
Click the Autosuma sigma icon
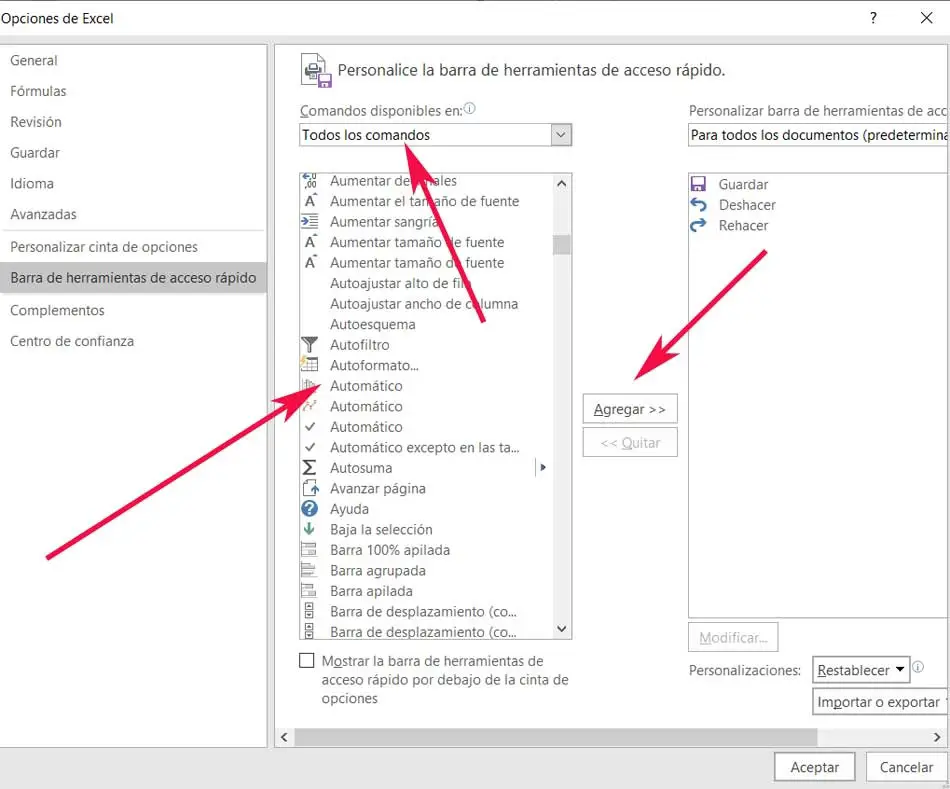[309, 467]
